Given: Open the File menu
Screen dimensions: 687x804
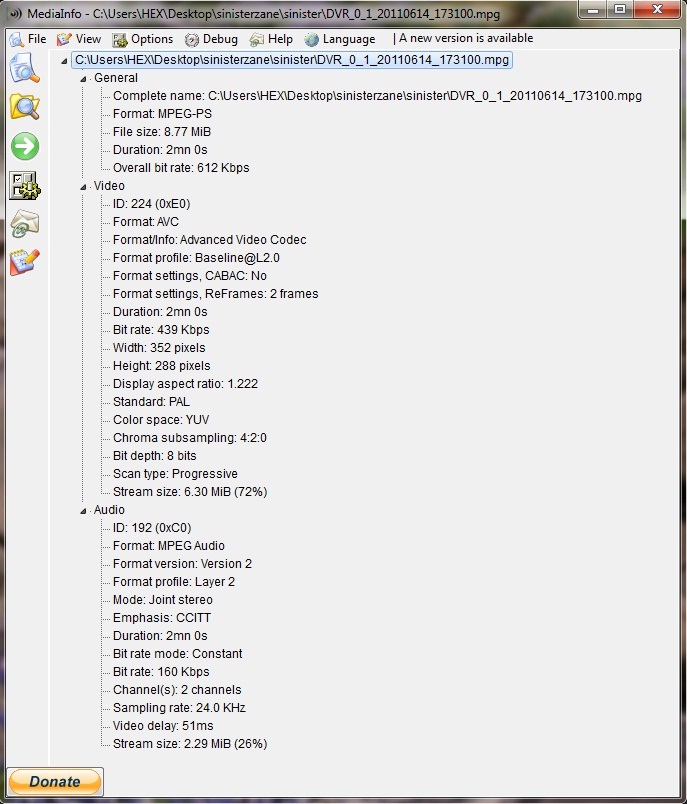Looking at the screenshot, I should (x=28, y=39).
